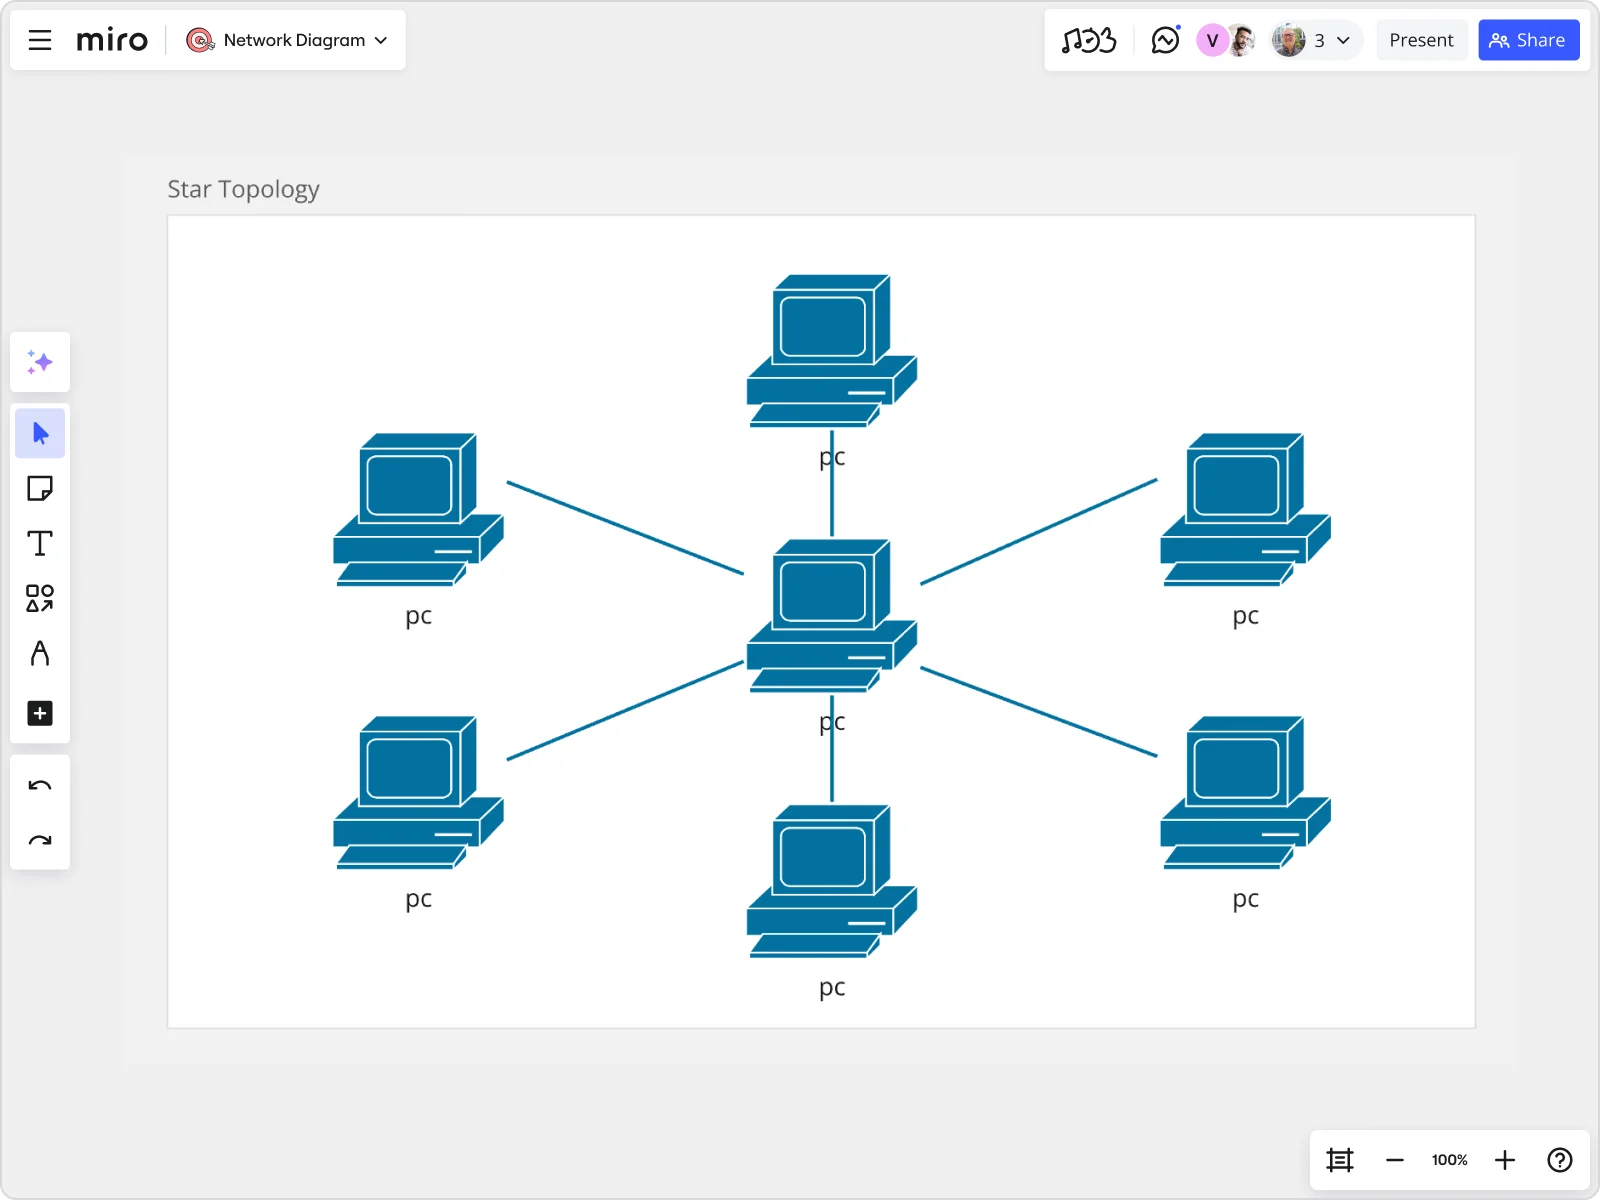Select the upper-right PC computer shape
The height and width of the screenshot is (1200, 1600).
[x=1245, y=510]
